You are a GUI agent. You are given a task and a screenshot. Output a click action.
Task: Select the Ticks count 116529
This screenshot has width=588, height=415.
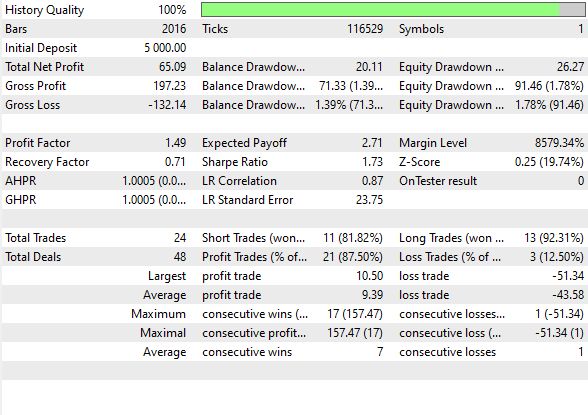click(x=365, y=29)
